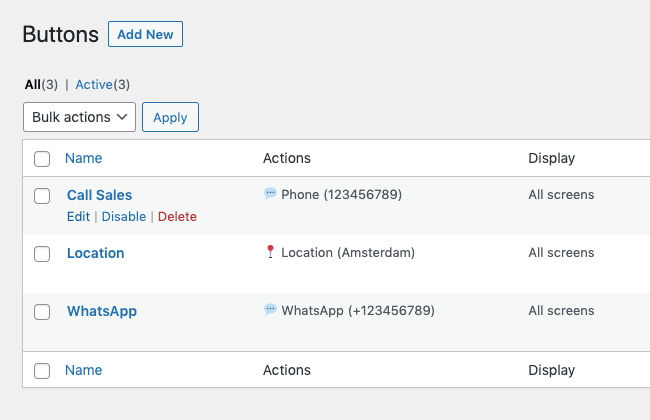Edit the Call Sales button
The width and height of the screenshot is (650, 420).
(x=78, y=217)
